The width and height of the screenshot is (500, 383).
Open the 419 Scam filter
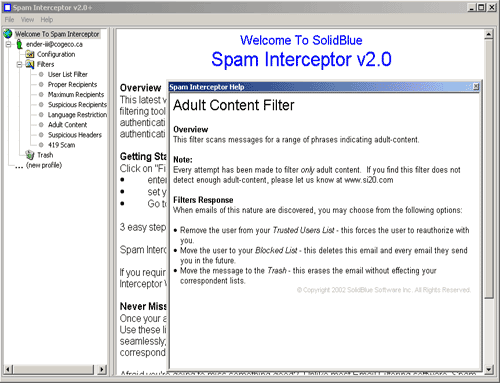tap(61, 145)
